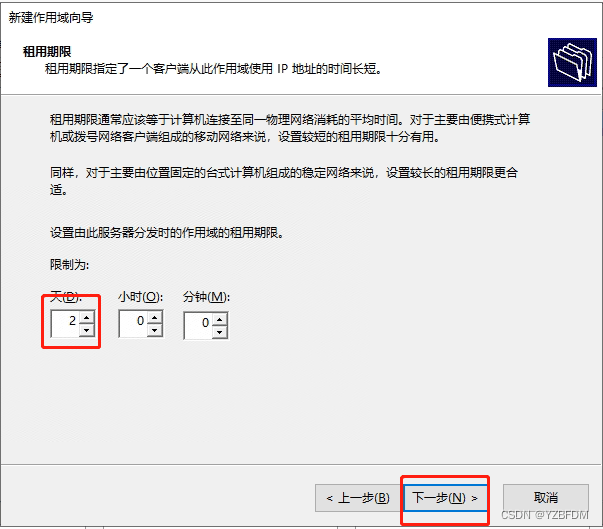Focus the 分钟(M) minutes input field
603x529 pixels.
click(198, 326)
